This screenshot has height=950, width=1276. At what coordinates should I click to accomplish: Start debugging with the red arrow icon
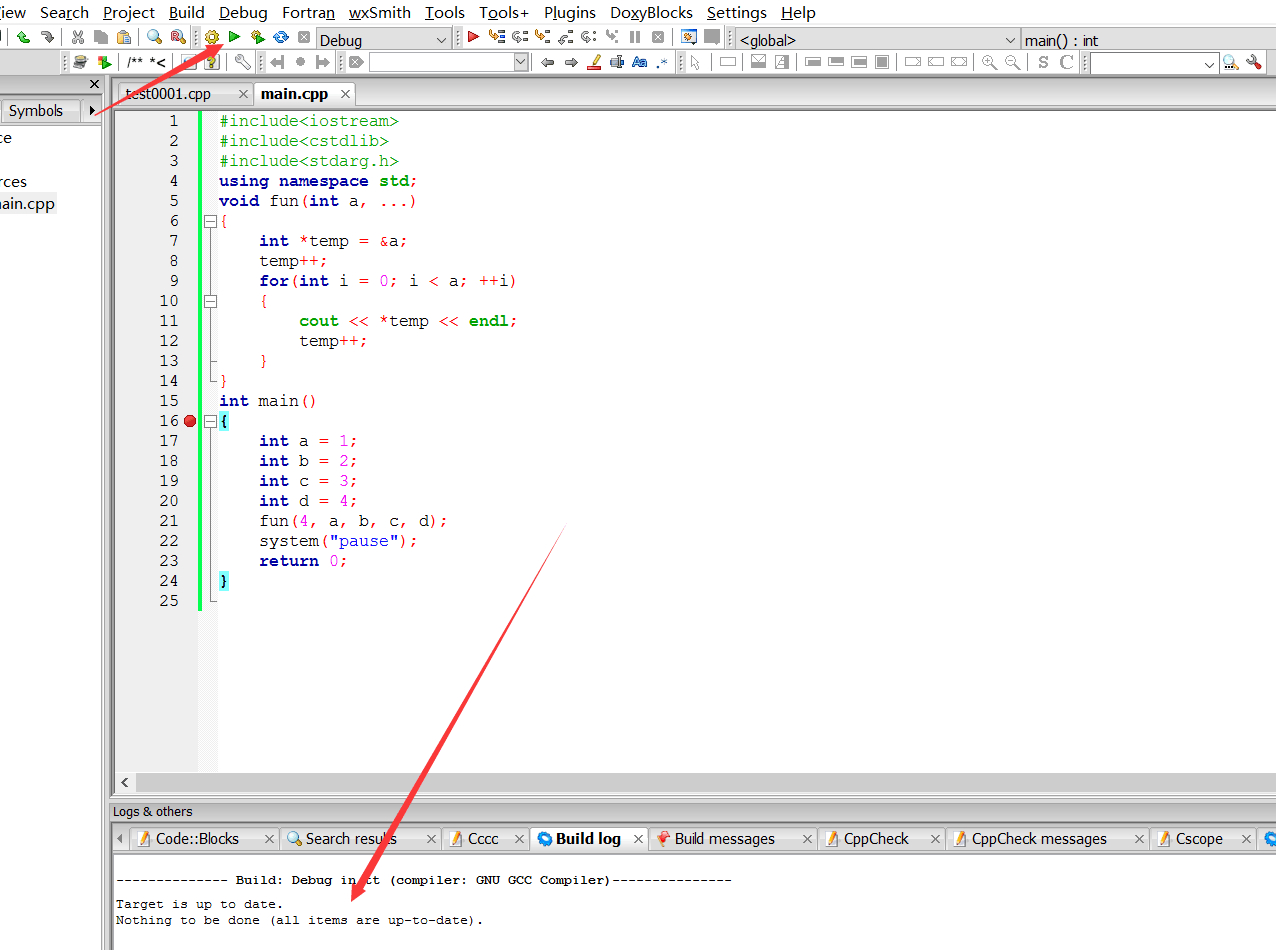tap(473, 37)
